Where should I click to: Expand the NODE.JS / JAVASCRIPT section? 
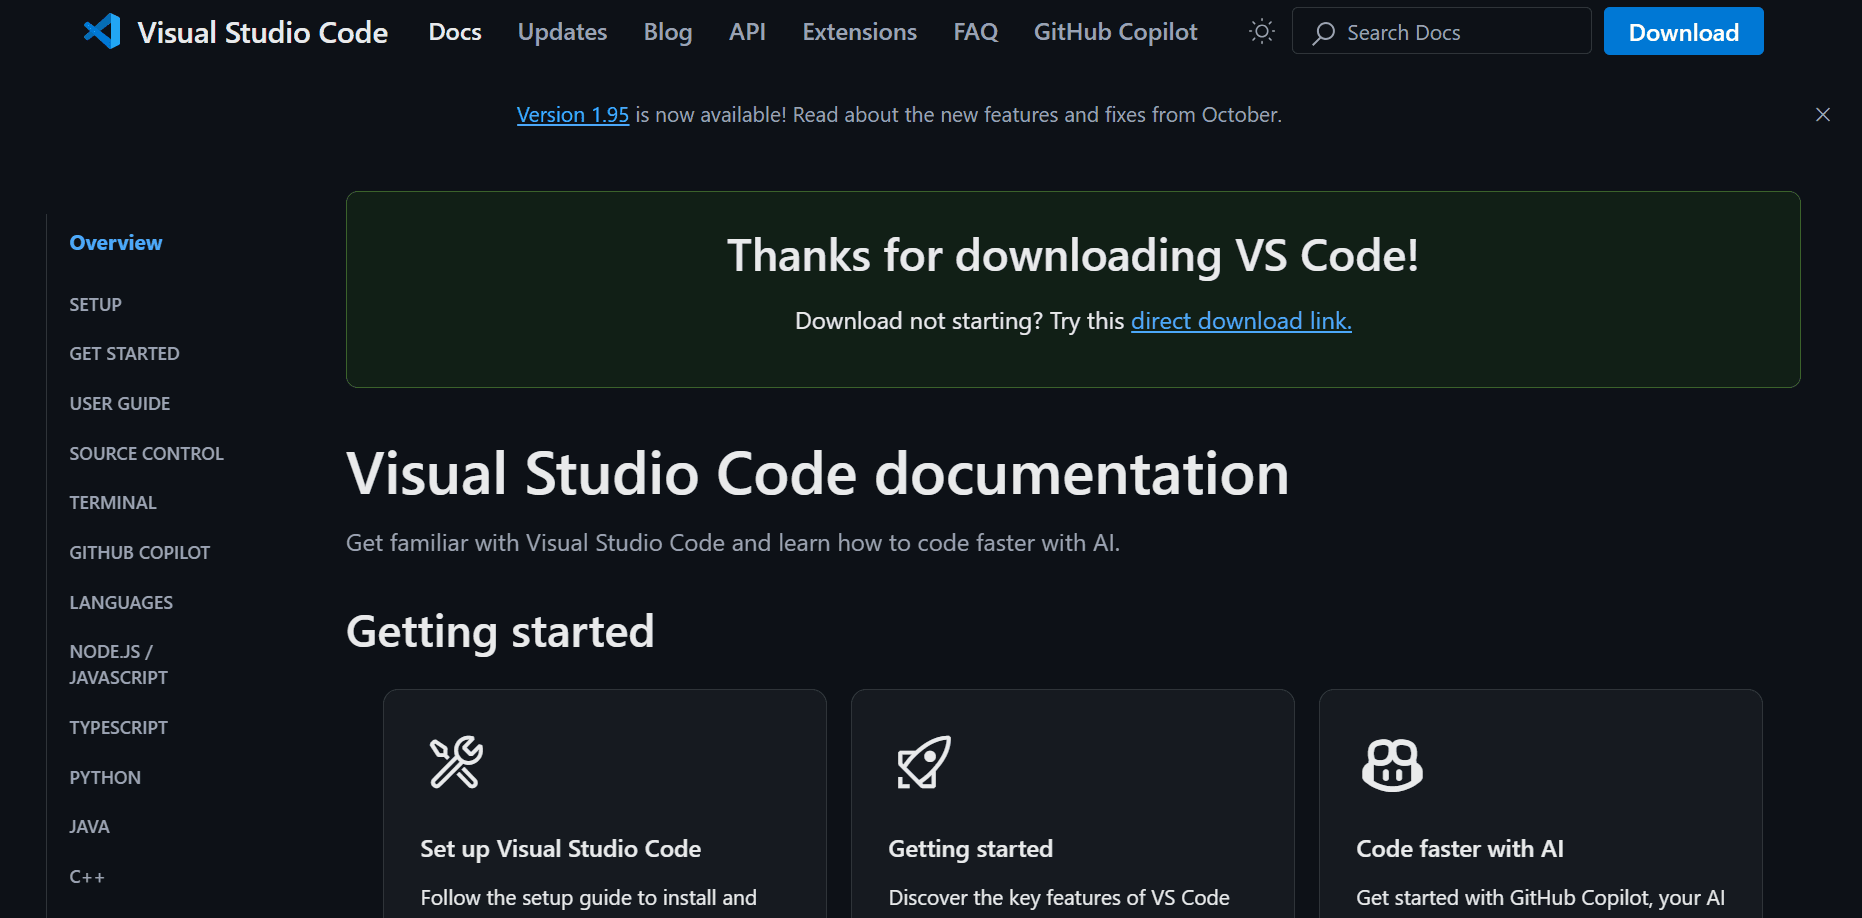coord(118,665)
